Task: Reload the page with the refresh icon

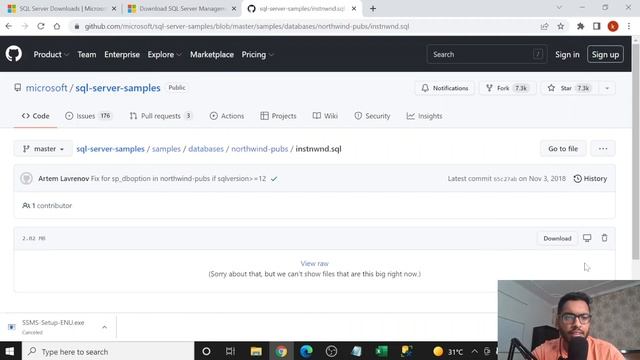Action: point(41,26)
